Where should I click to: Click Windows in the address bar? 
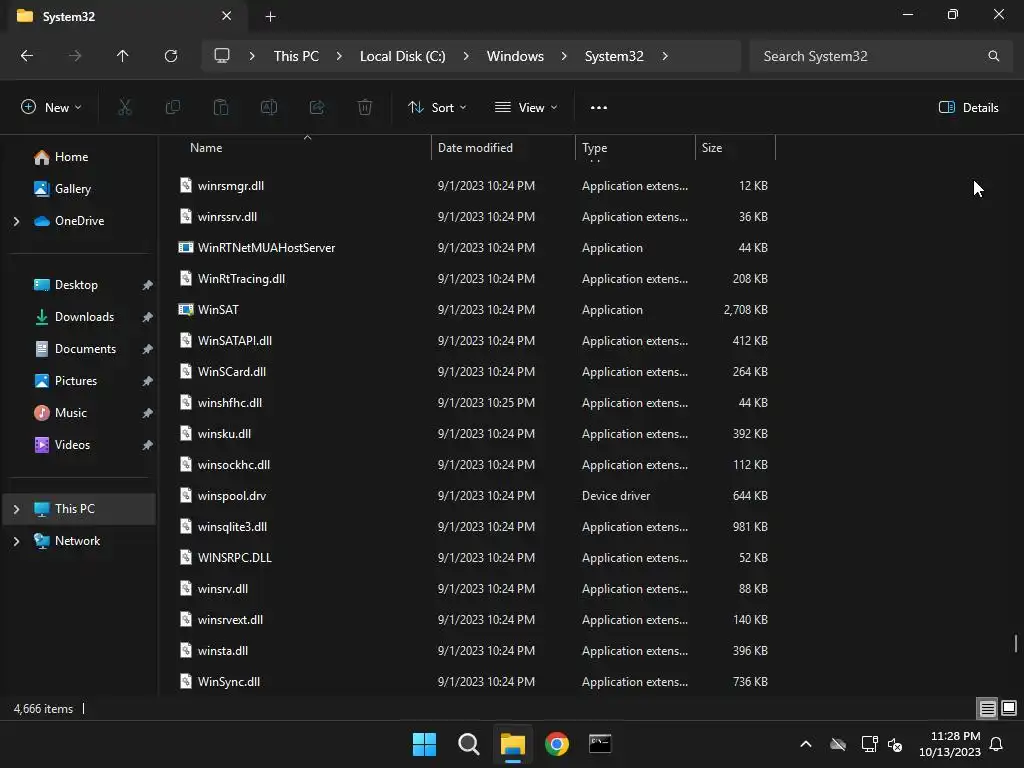point(515,56)
